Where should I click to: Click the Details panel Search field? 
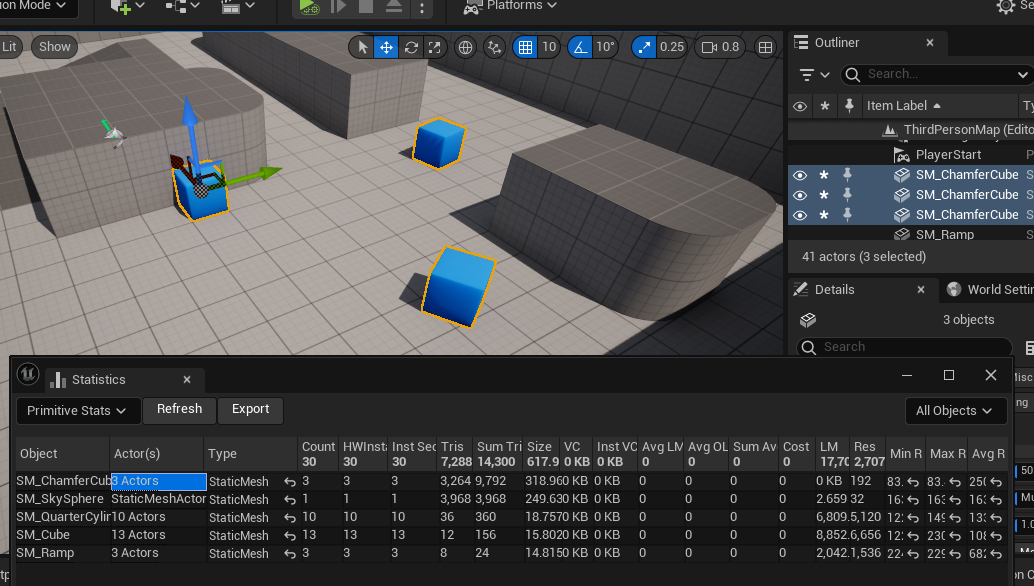[903, 347]
